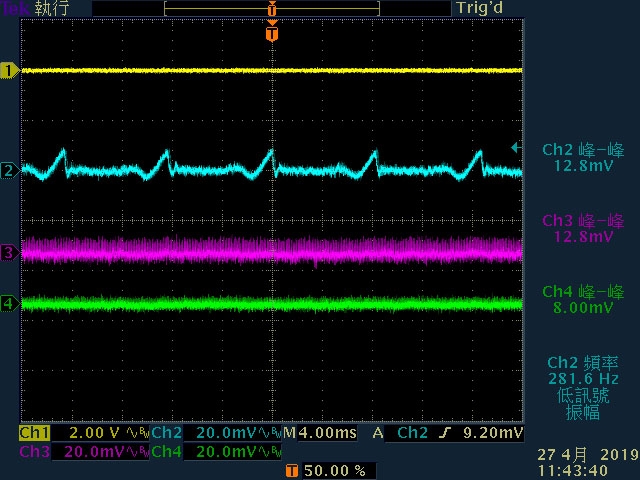
Task: Open the trigger source A Ch2 readout
Action: tap(410, 434)
